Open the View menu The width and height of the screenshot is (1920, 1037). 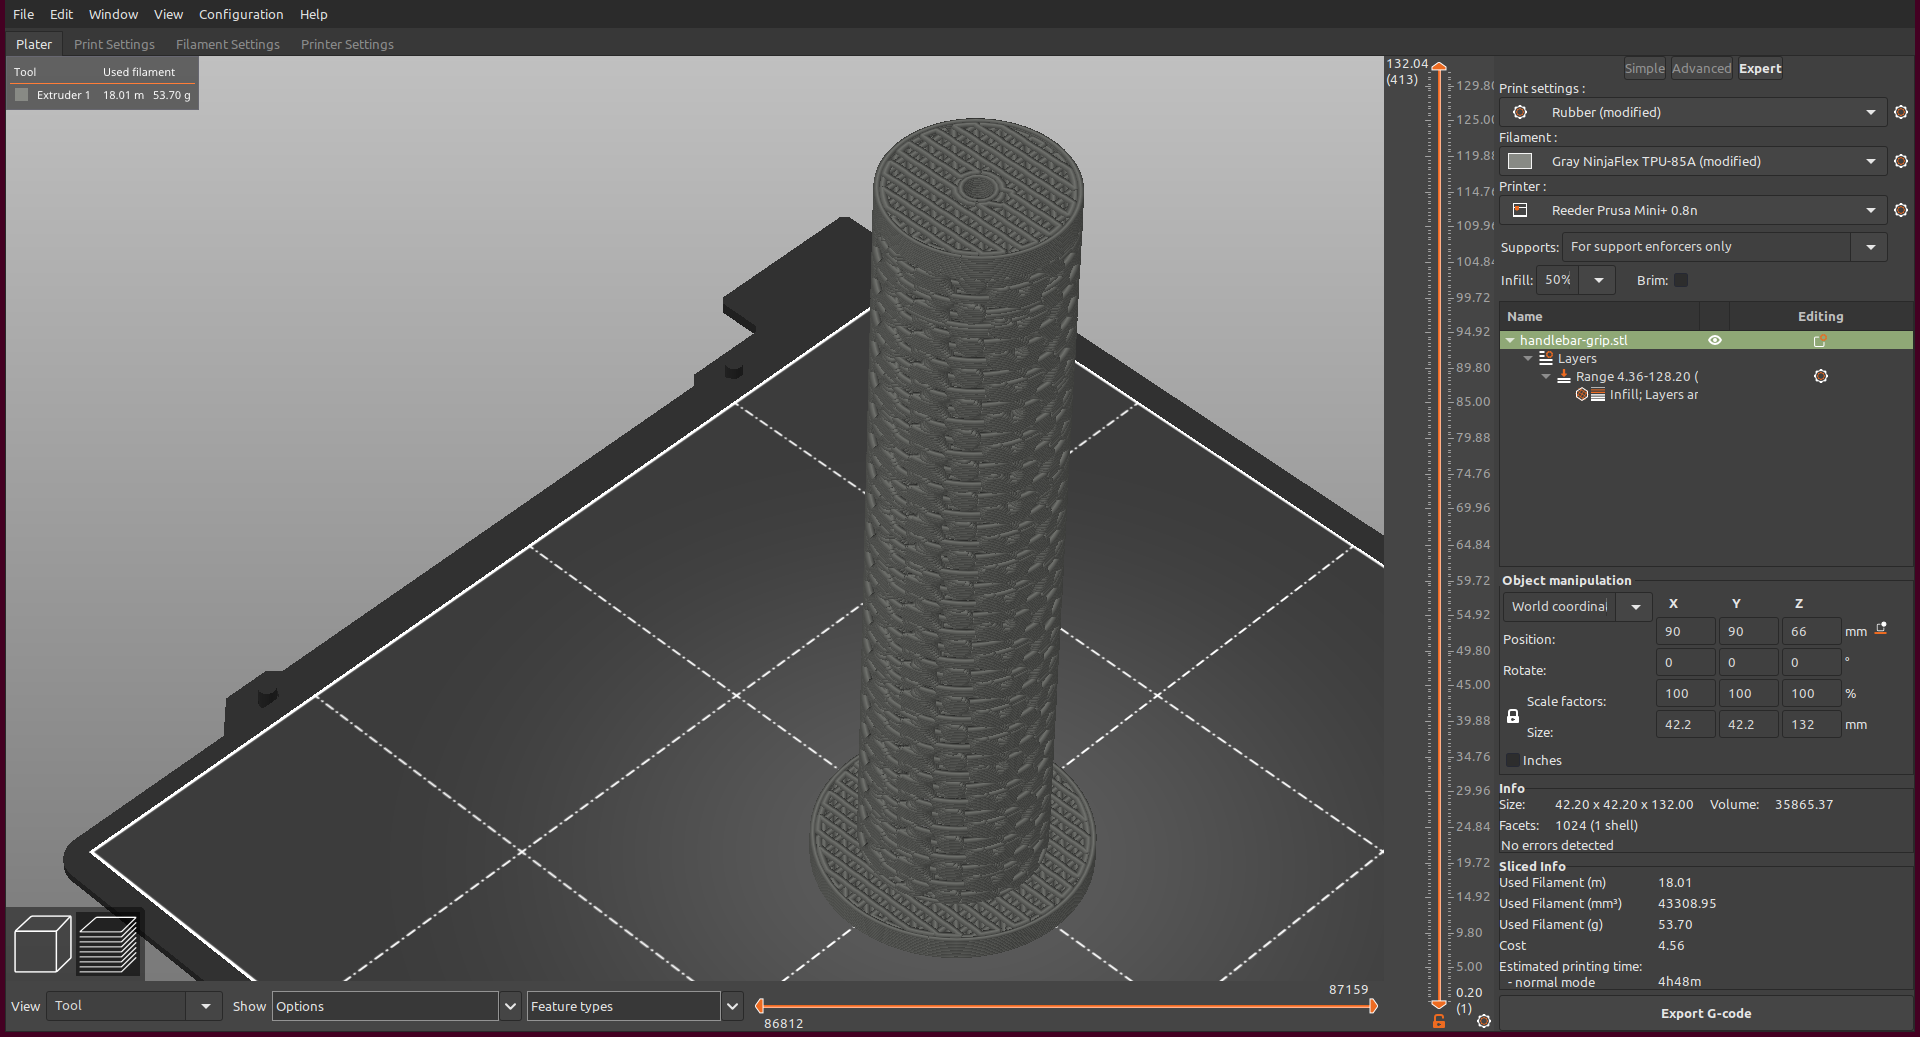point(168,14)
